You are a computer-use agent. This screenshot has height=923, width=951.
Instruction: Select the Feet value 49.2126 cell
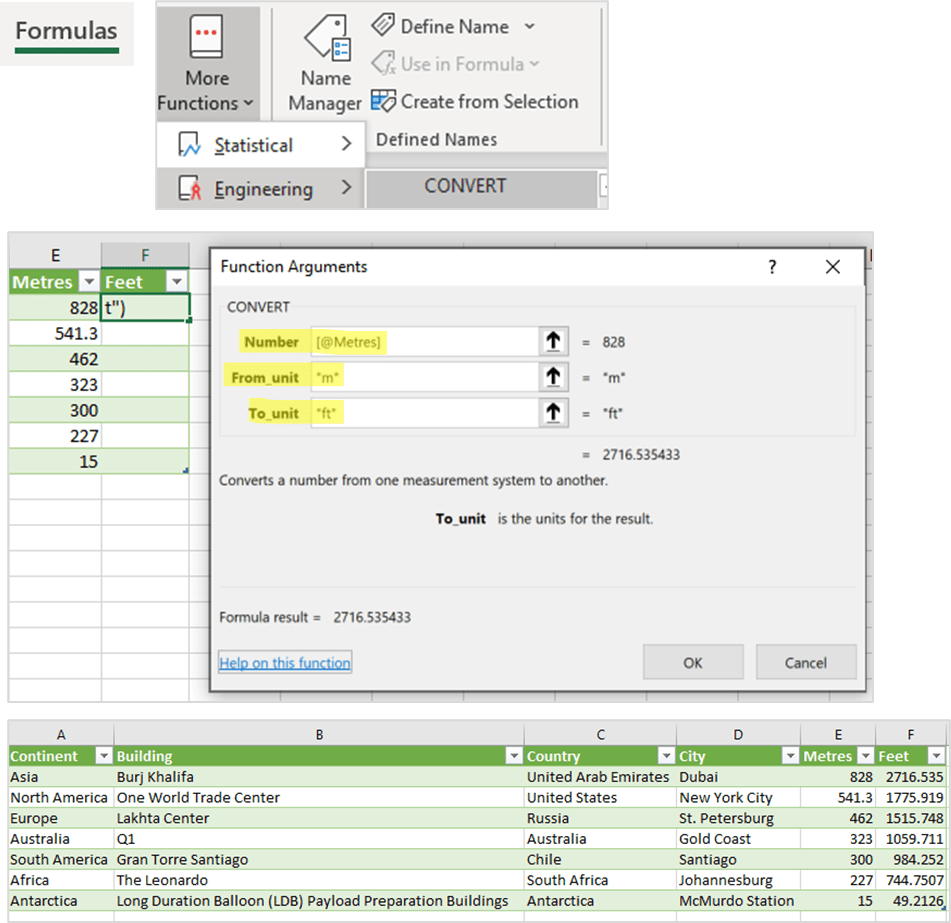click(x=910, y=901)
